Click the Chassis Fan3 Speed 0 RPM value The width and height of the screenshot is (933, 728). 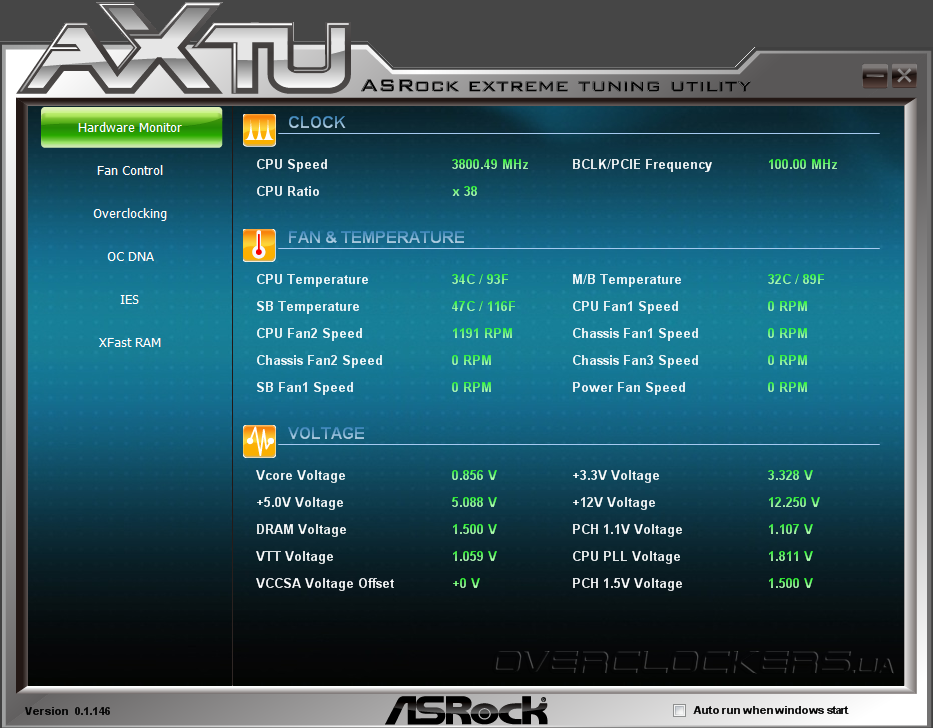coord(787,360)
